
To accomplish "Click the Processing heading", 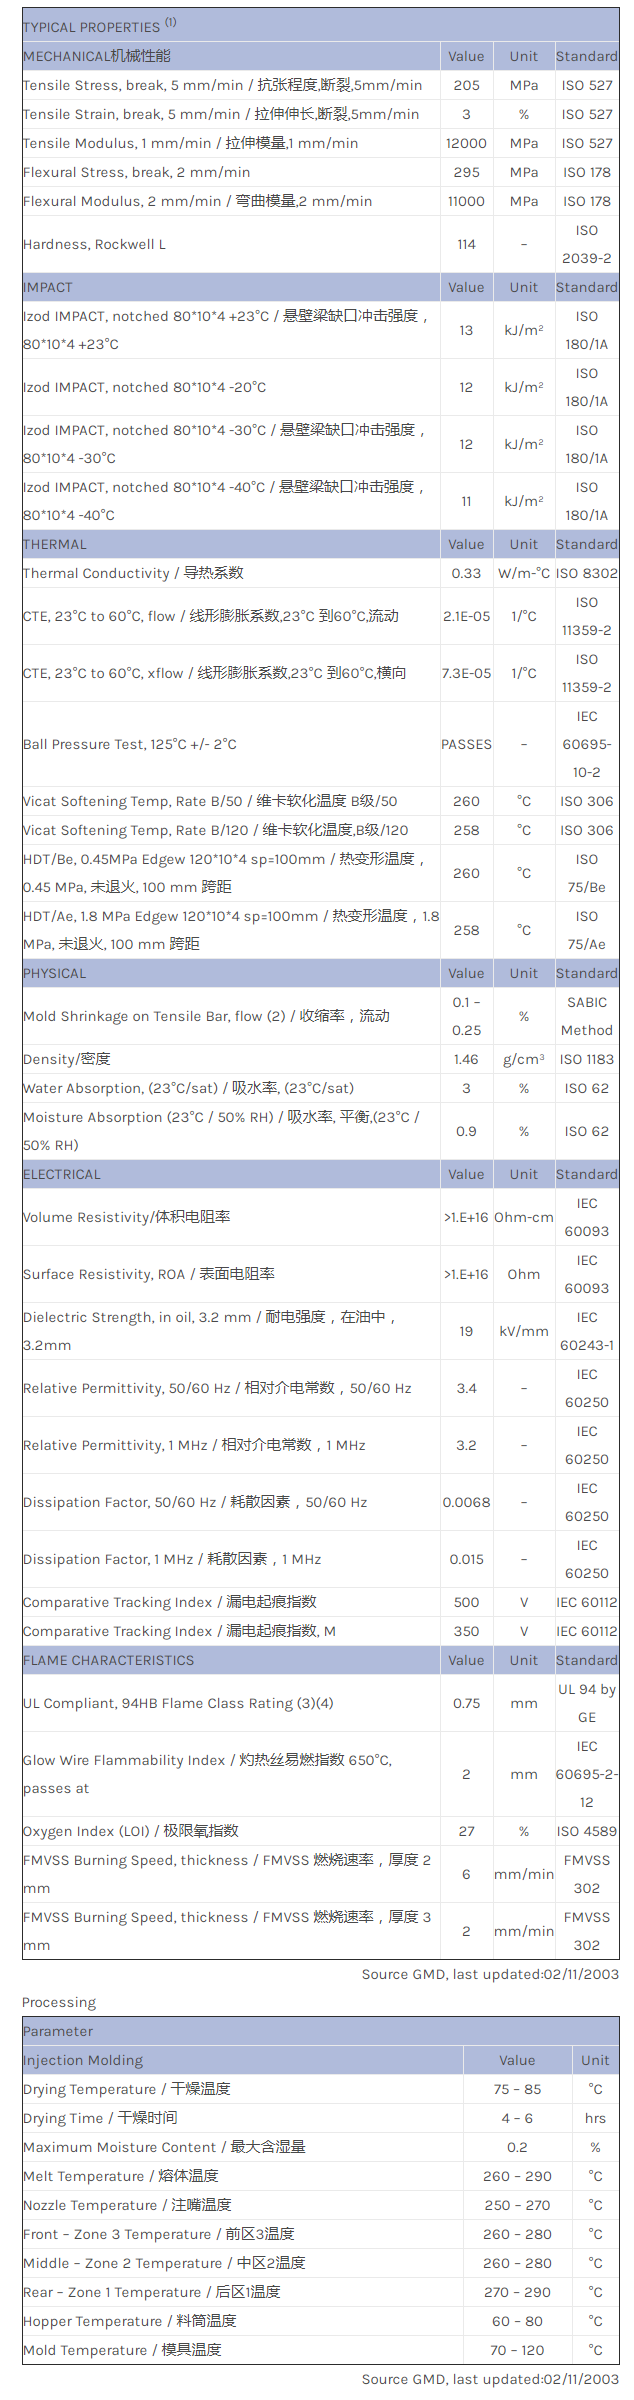I will (x=59, y=2003).
